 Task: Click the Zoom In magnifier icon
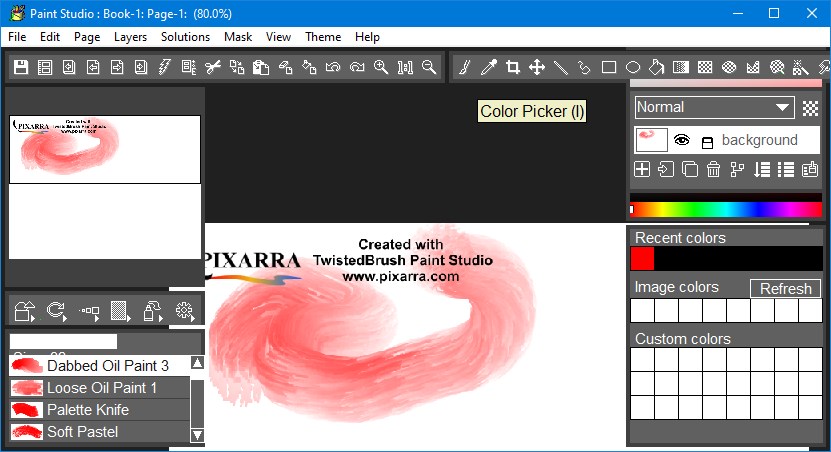coord(381,67)
